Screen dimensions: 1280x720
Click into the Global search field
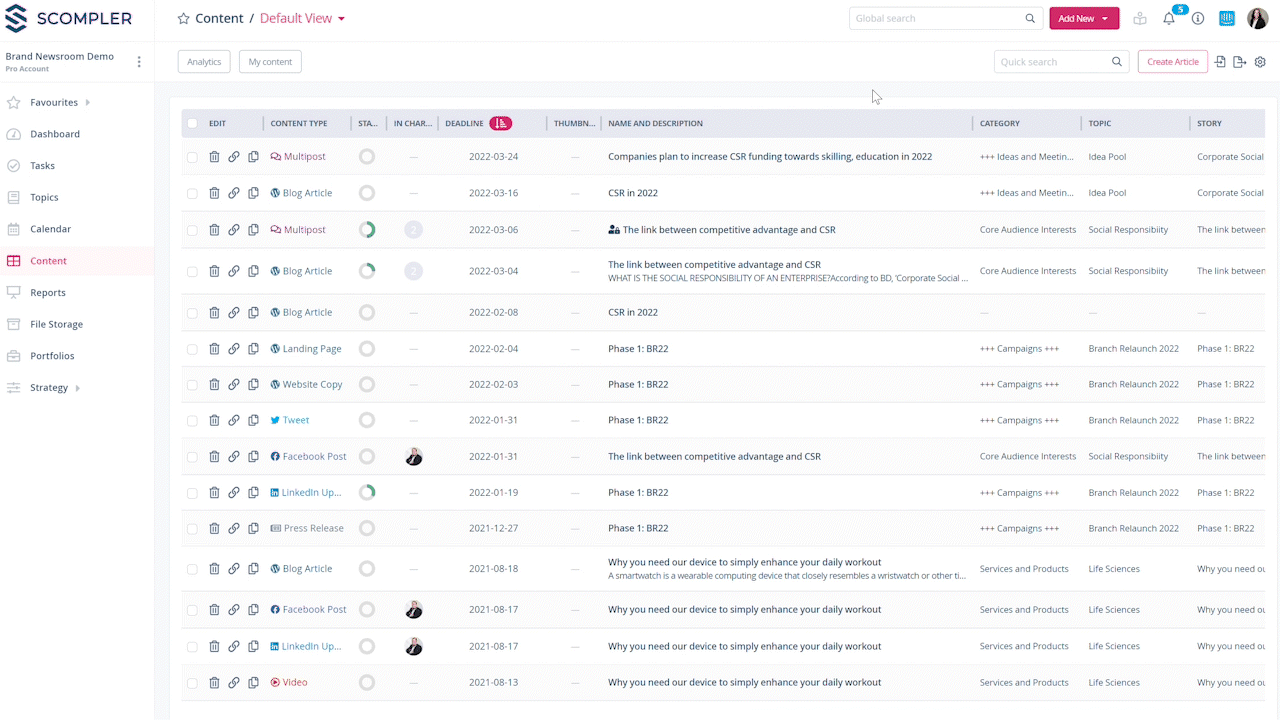pyautogui.click(x=935, y=19)
